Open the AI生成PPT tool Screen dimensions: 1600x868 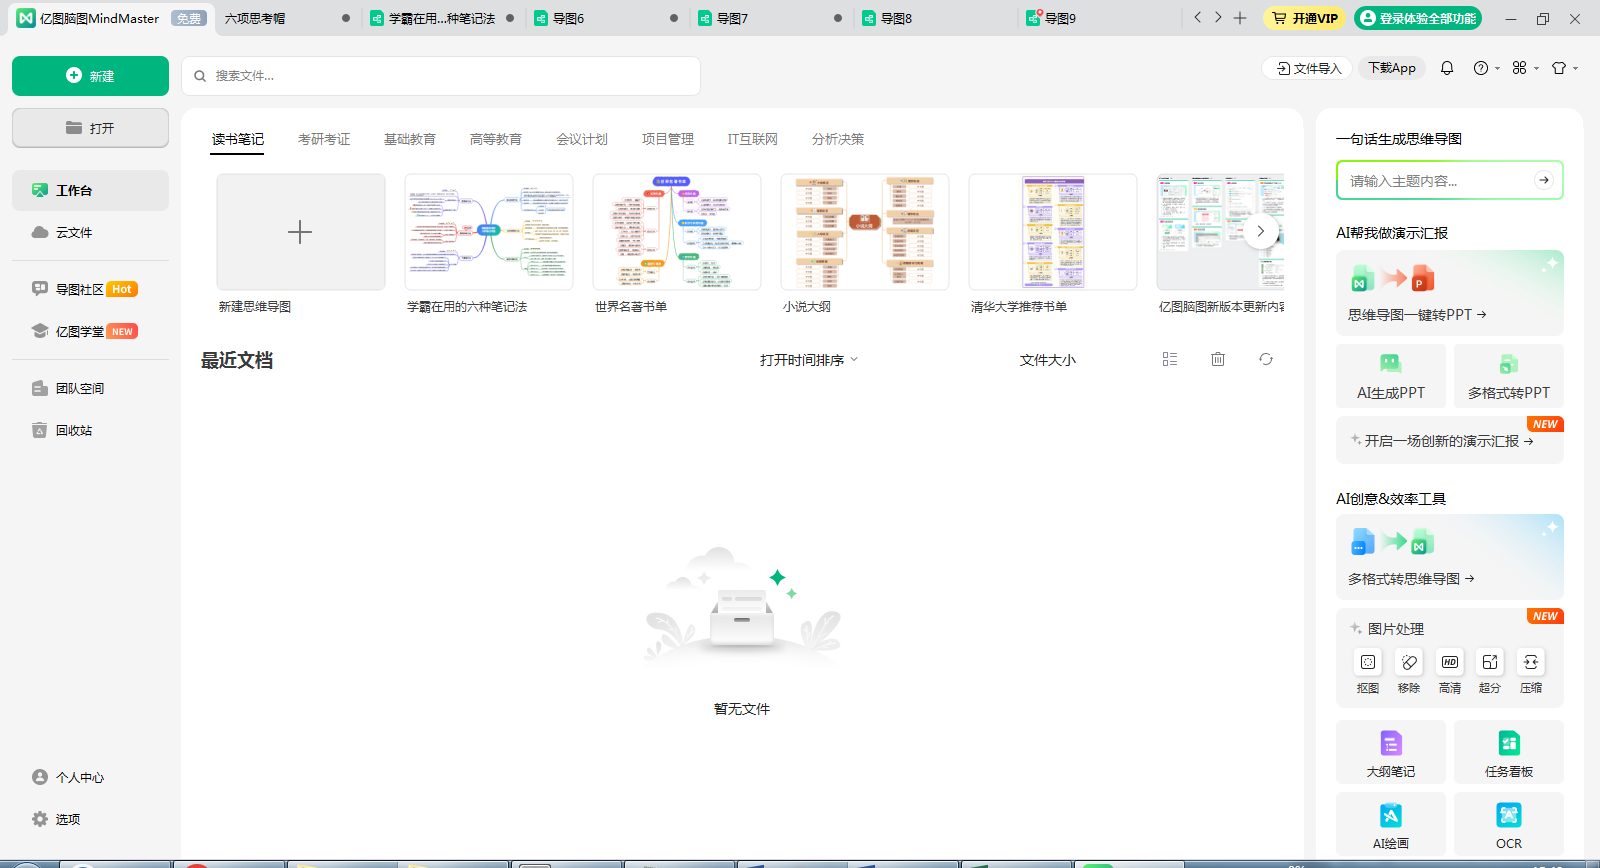pyautogui.click(x=1391, y=376)
